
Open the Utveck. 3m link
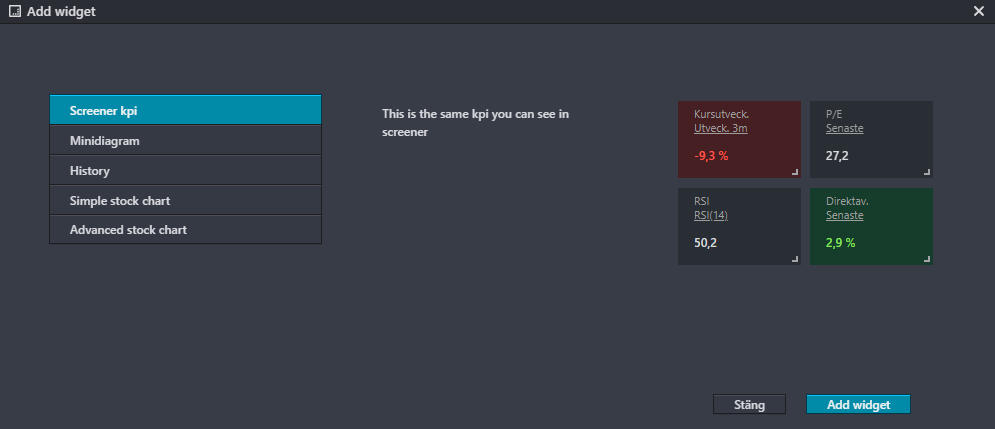point(721,129)
